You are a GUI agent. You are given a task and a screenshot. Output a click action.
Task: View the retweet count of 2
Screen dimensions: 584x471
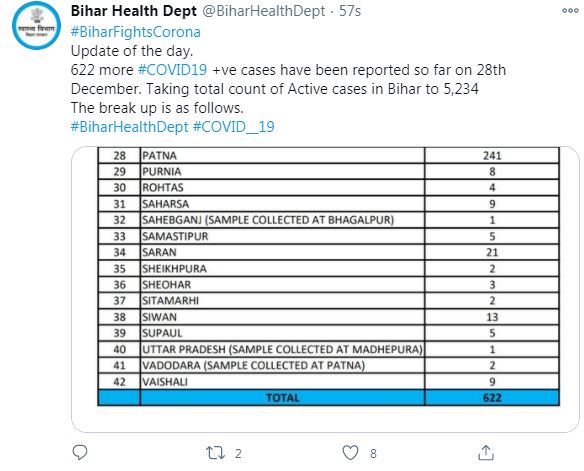pos(238,454)
